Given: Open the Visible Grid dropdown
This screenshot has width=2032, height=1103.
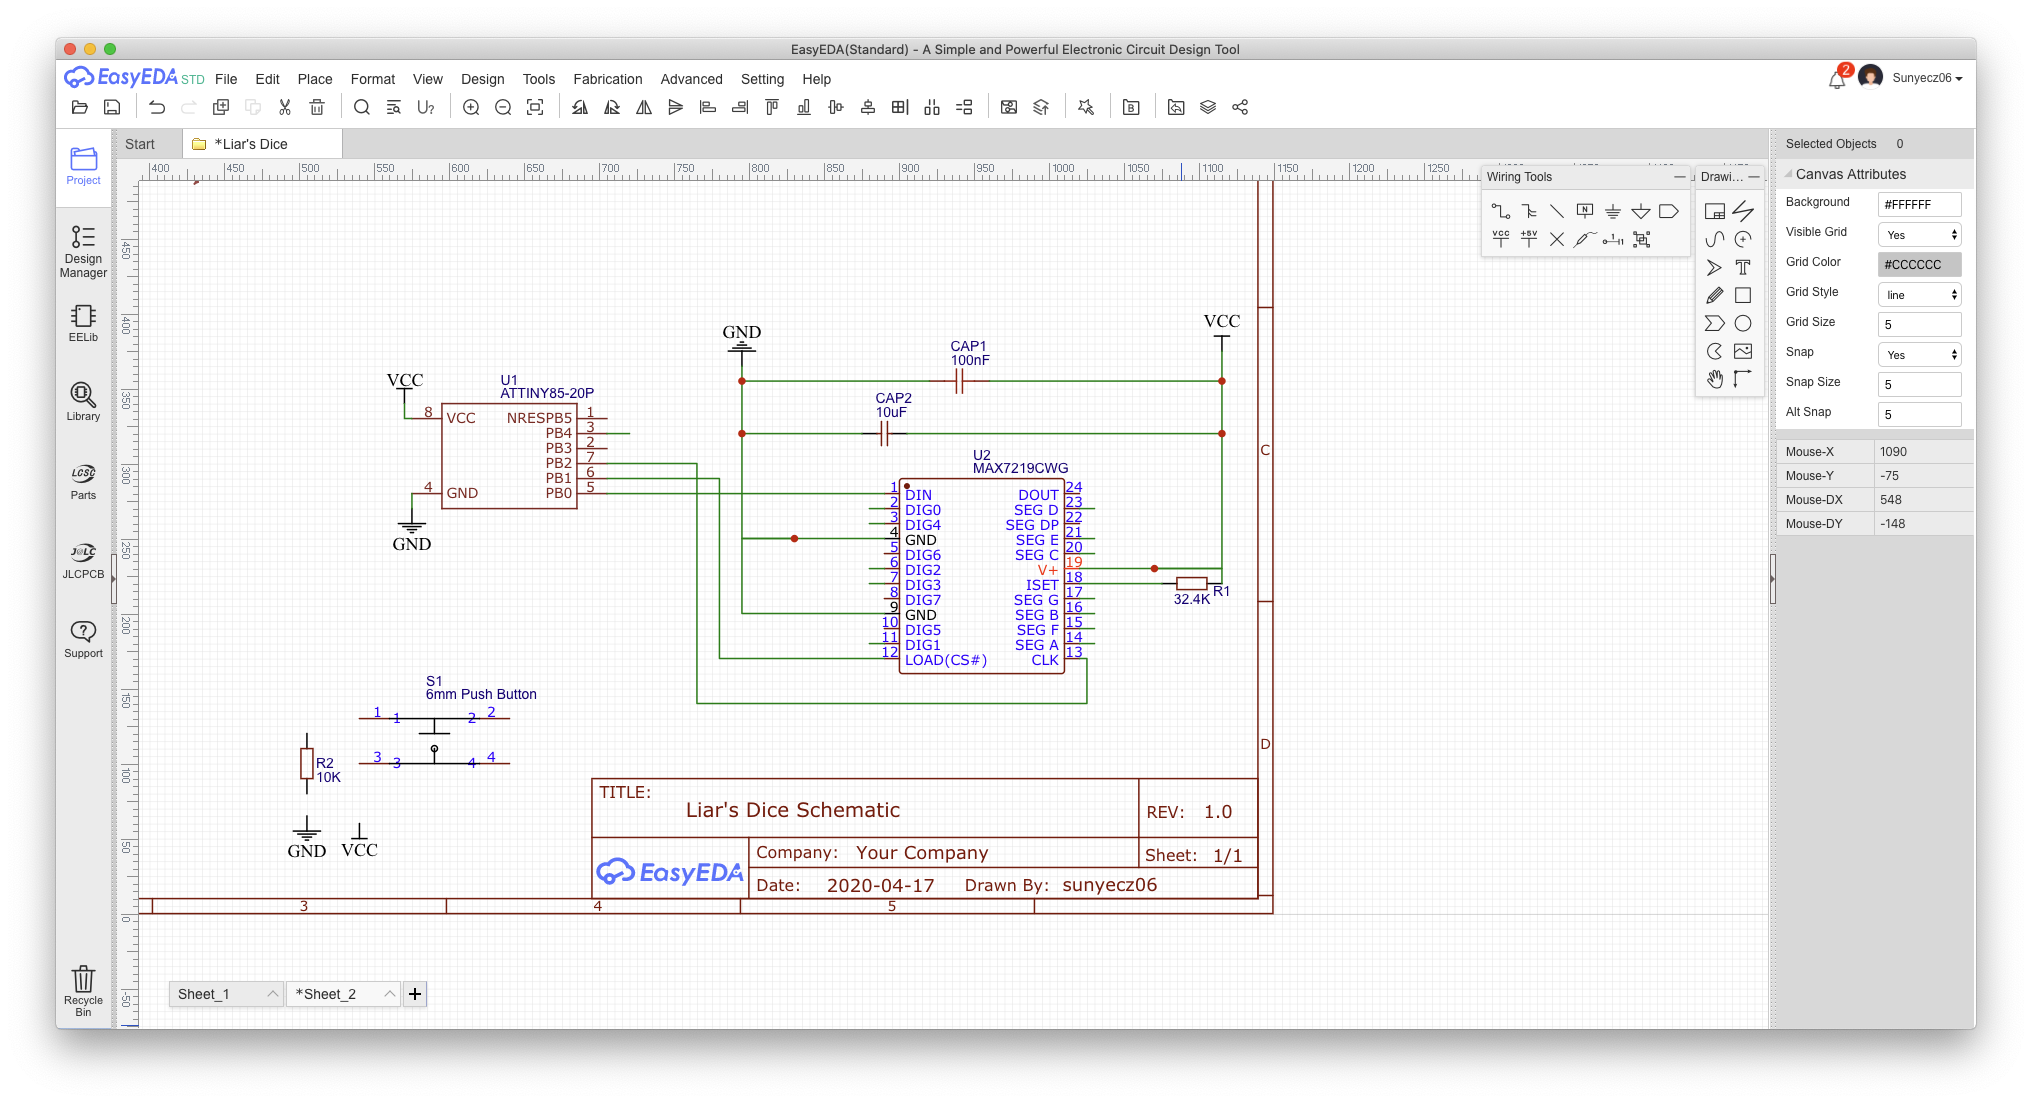Looking at the screenshot, I should tap(1919, 235).
